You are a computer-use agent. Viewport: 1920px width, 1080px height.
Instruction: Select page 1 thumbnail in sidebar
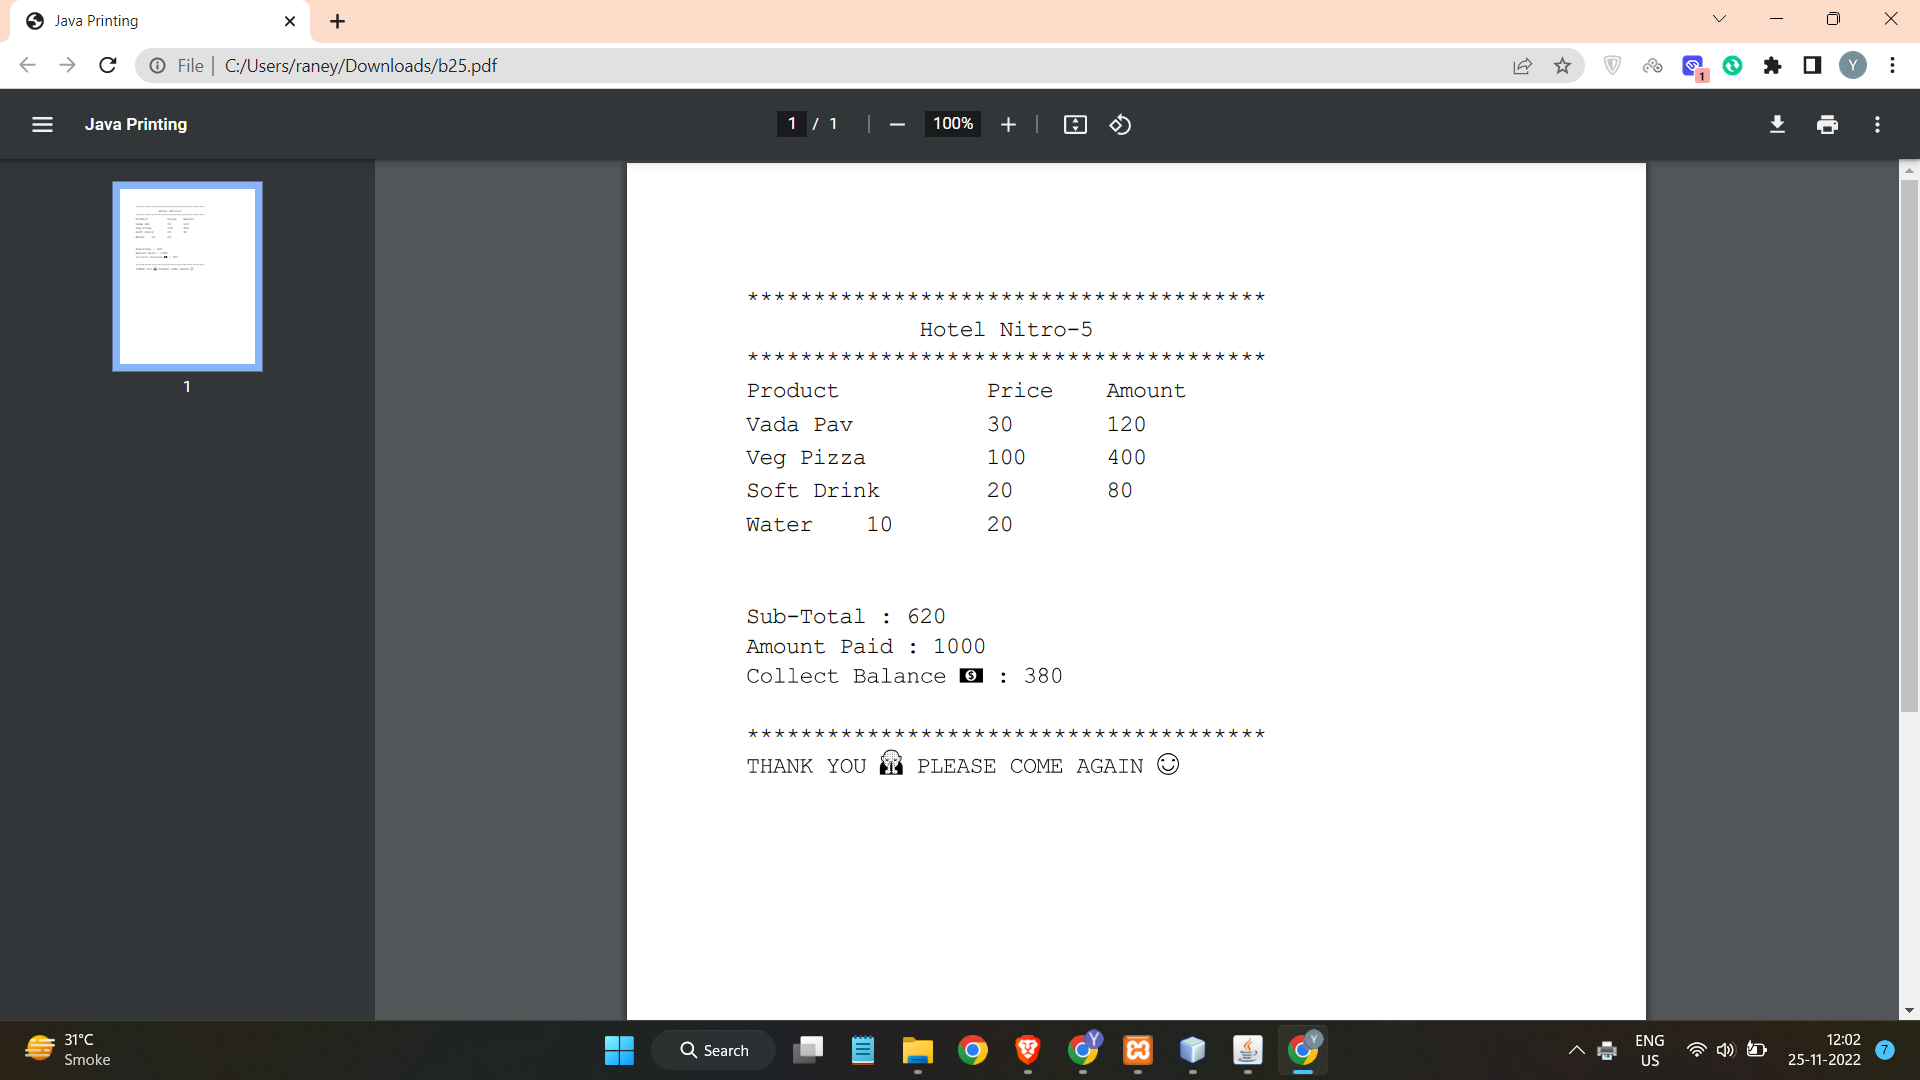[187, 276]
